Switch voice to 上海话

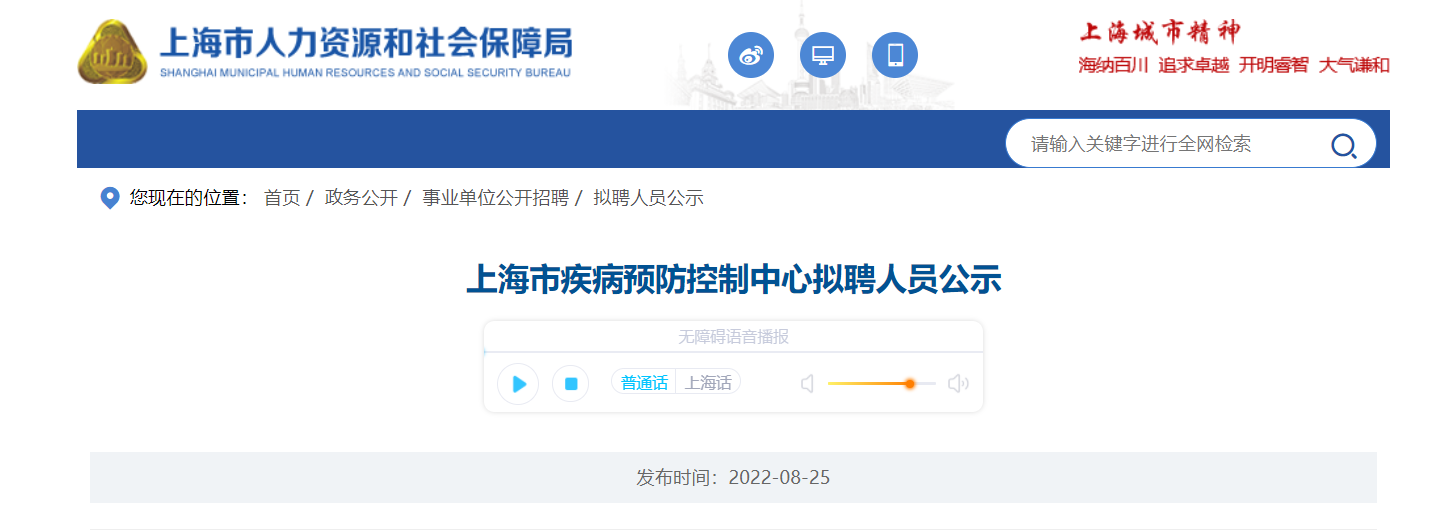(708, 383)
